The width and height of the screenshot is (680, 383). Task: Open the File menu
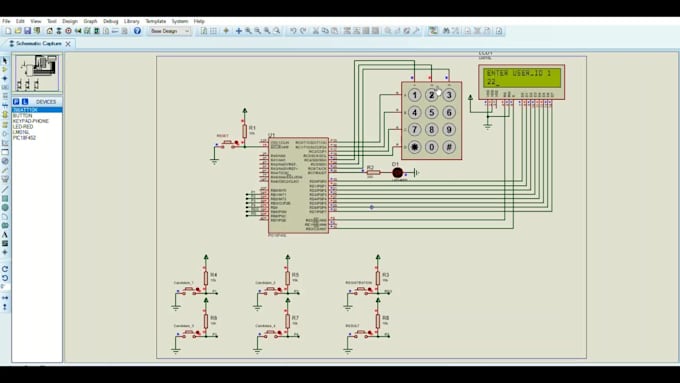pyautogui.click(x=6, y=21)
